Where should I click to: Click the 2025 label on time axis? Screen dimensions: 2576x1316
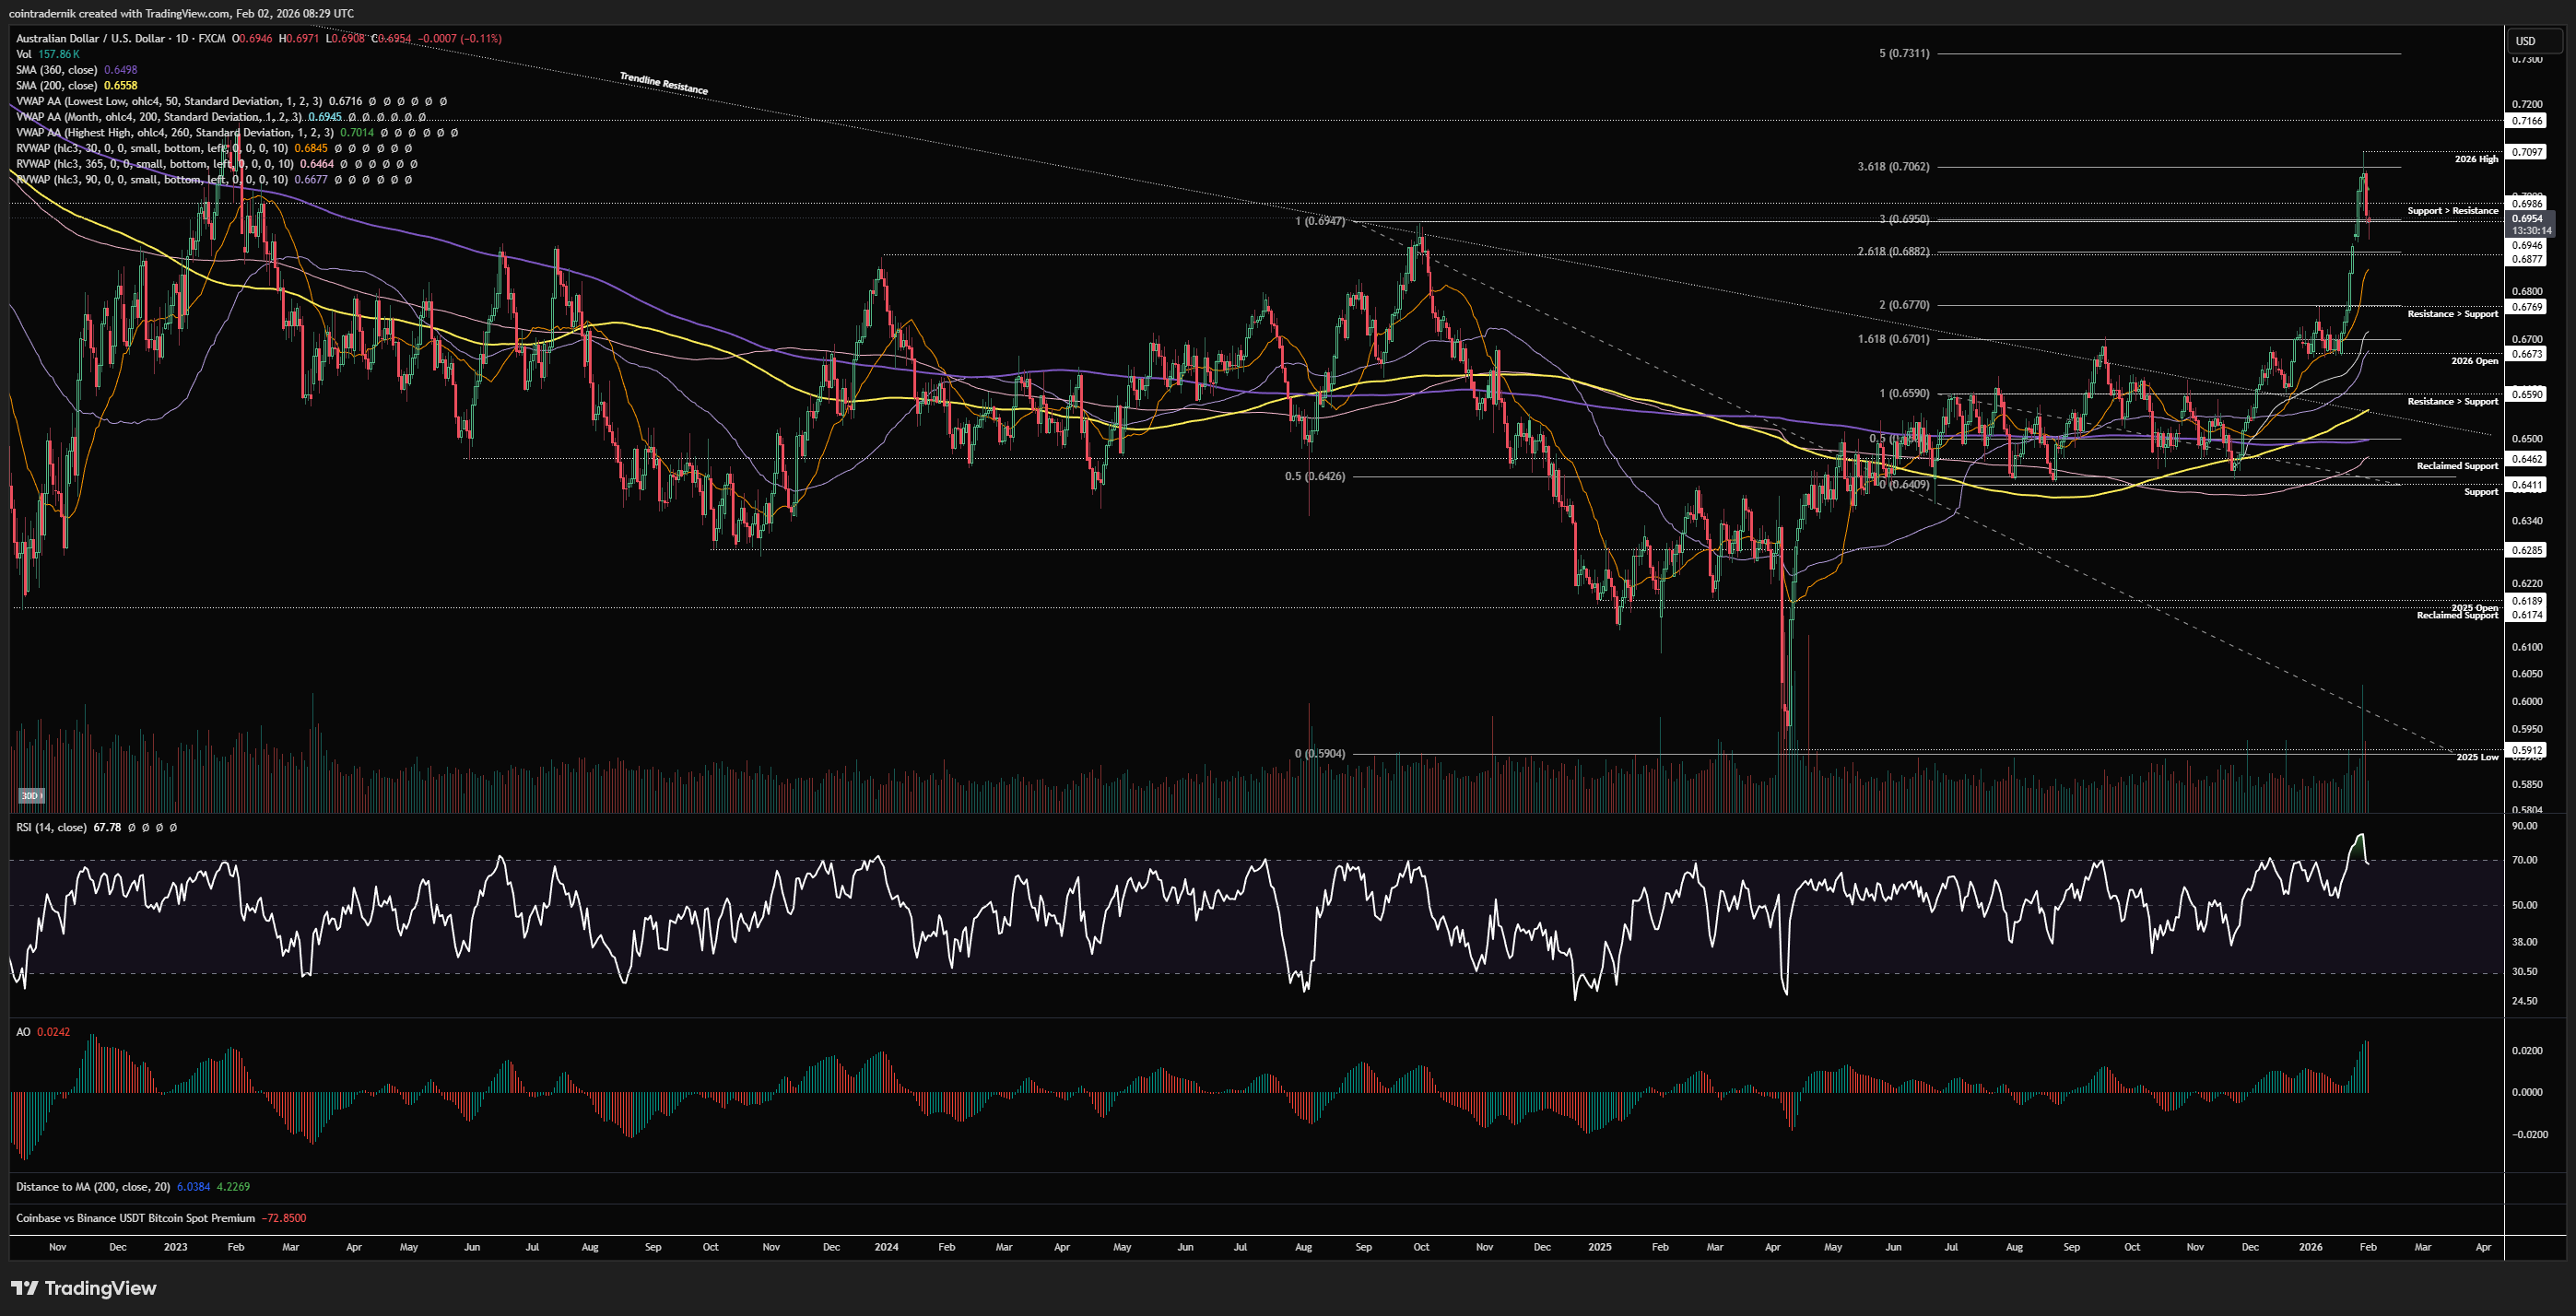click(1599, 1247)
